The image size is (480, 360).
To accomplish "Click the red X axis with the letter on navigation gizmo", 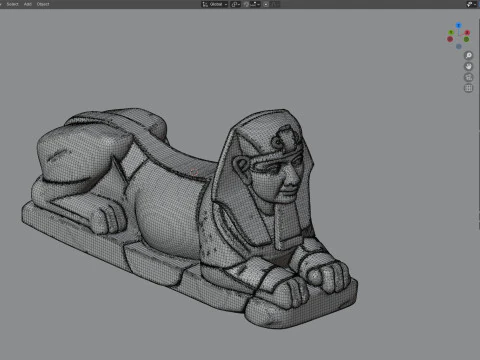I will click(467, 33).
